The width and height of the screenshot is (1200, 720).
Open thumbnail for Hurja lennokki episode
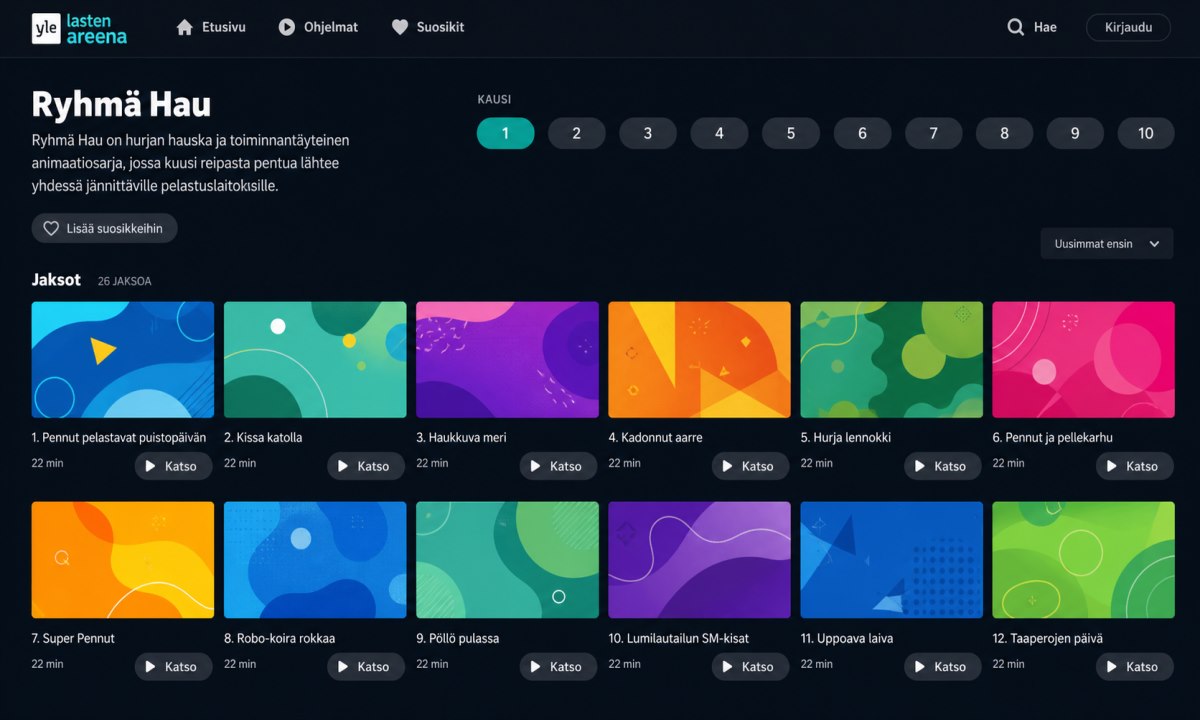pyautogui.click(x=892, y=360)
